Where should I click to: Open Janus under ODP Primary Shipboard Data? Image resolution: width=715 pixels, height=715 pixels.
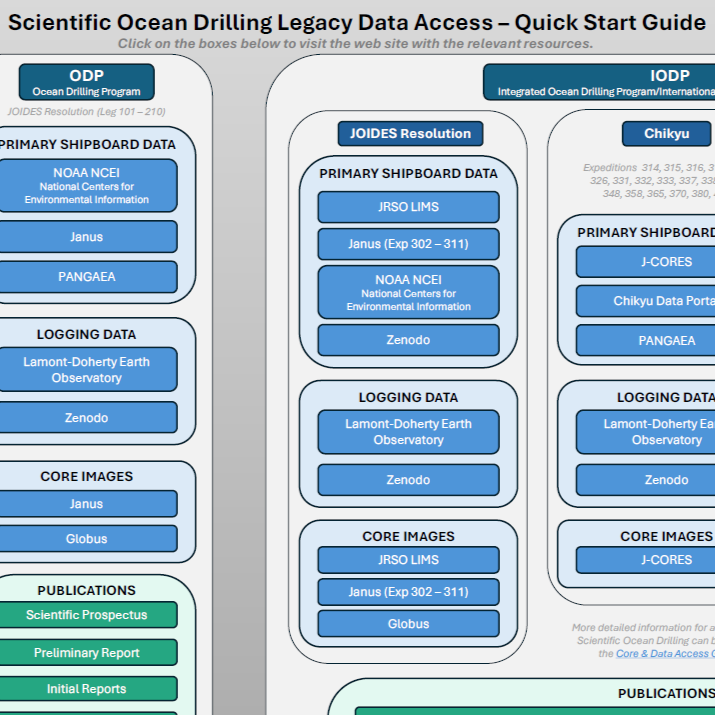87,237
